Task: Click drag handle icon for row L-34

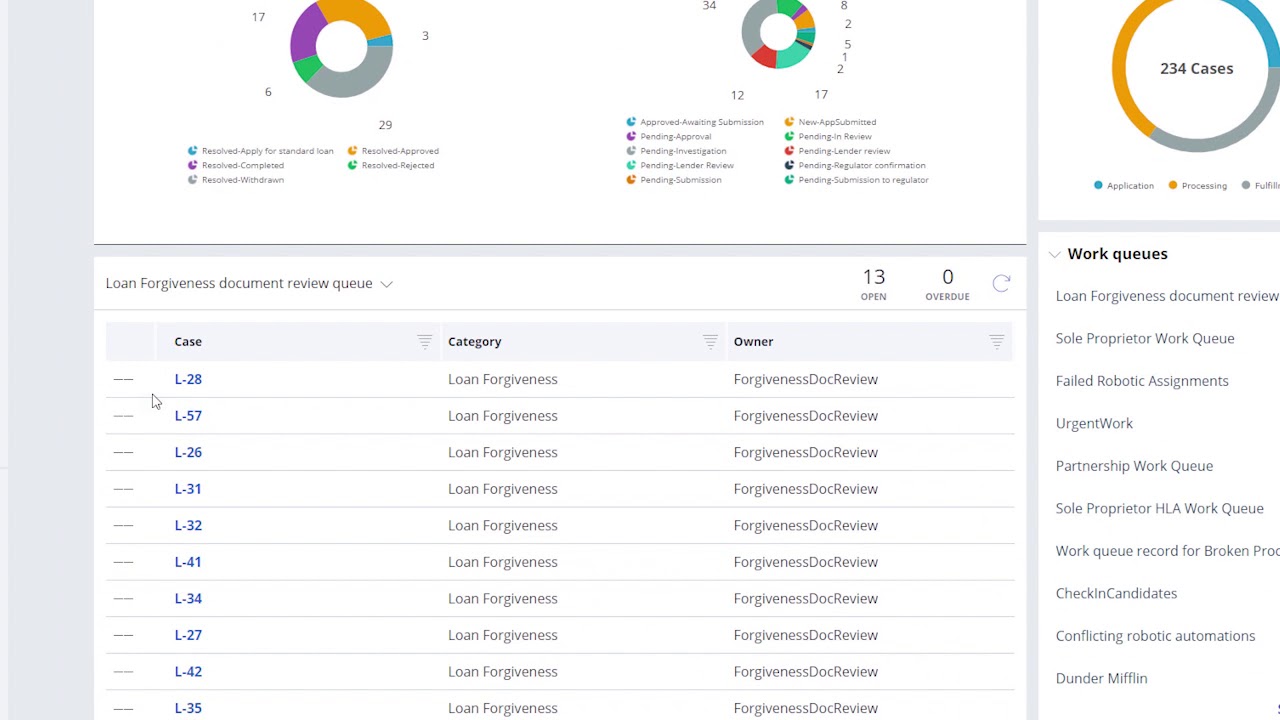Action: pos(123,598)
